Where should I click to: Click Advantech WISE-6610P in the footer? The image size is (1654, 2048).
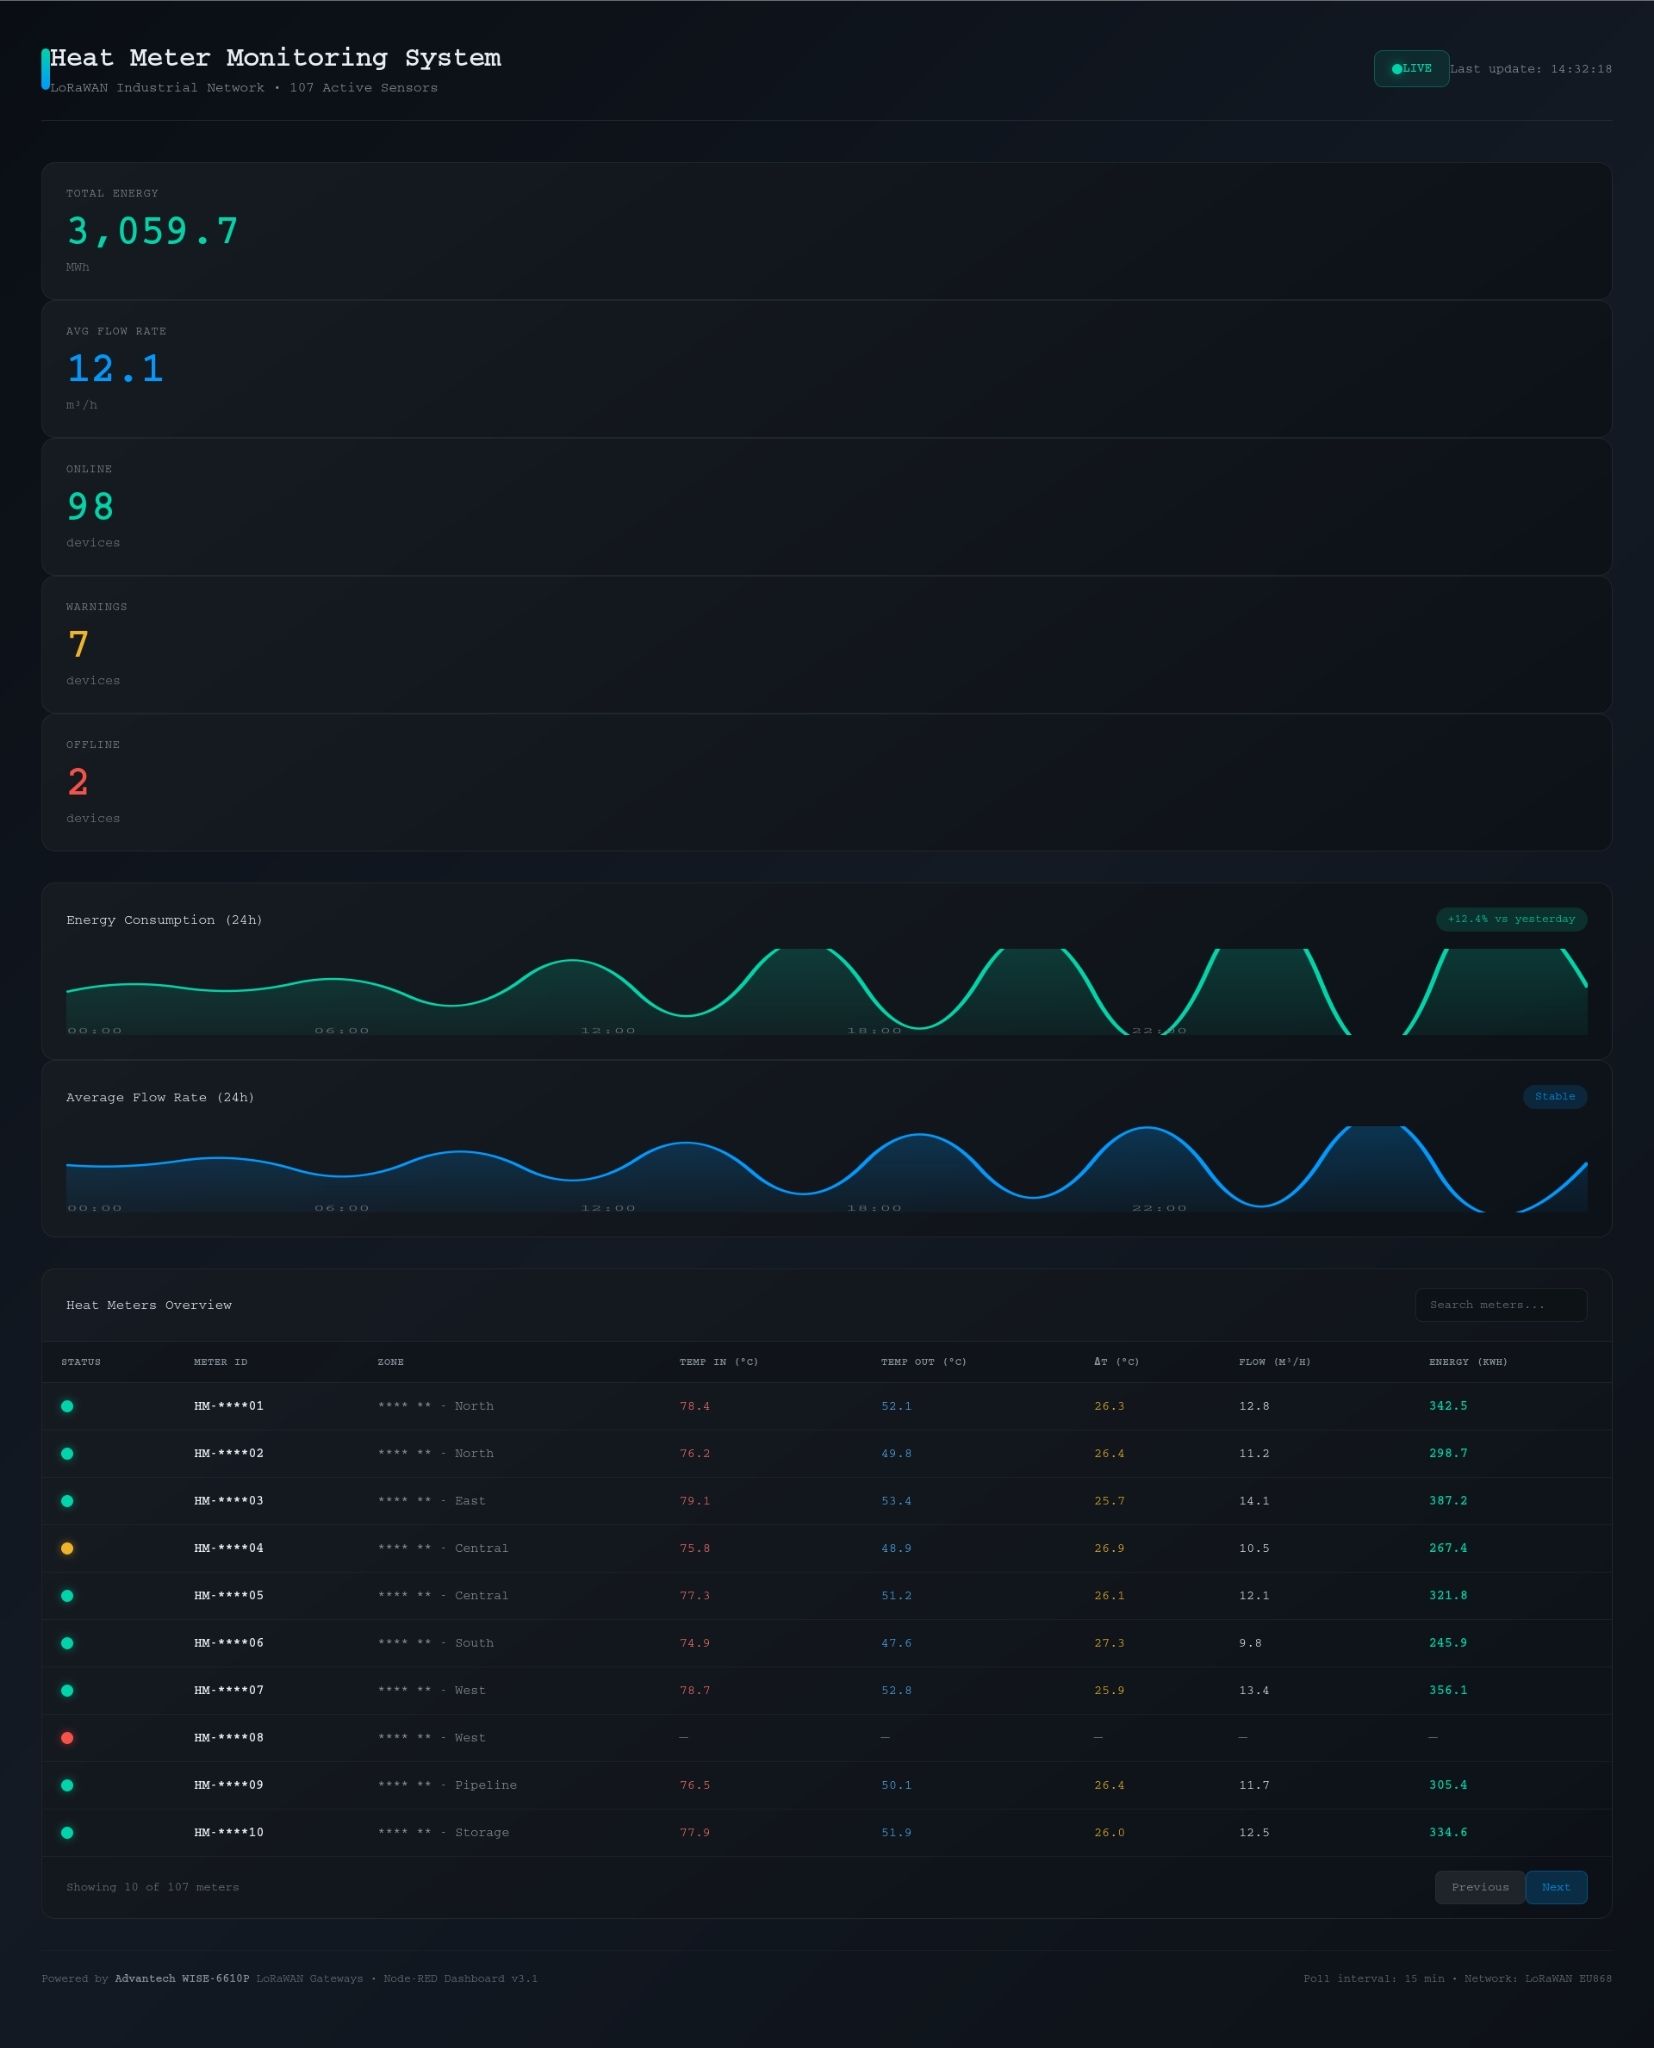[182, 1978]
